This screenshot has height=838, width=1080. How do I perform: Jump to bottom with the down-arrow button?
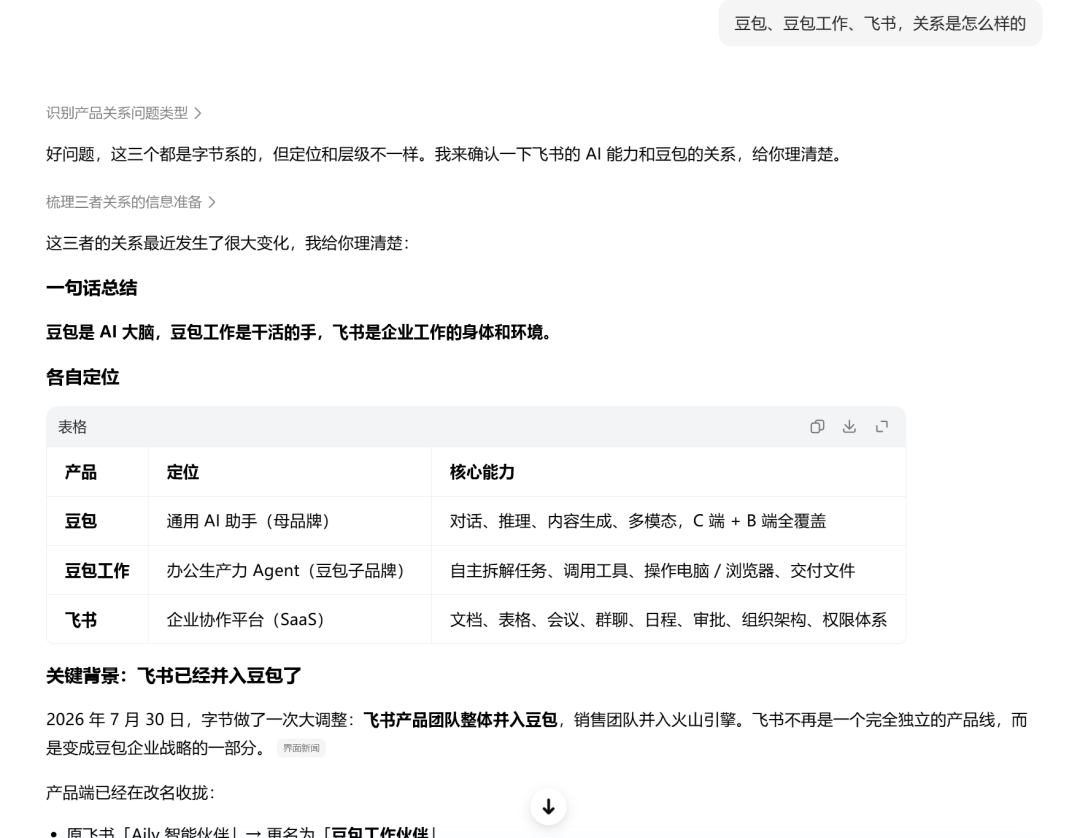coord(548,806)
